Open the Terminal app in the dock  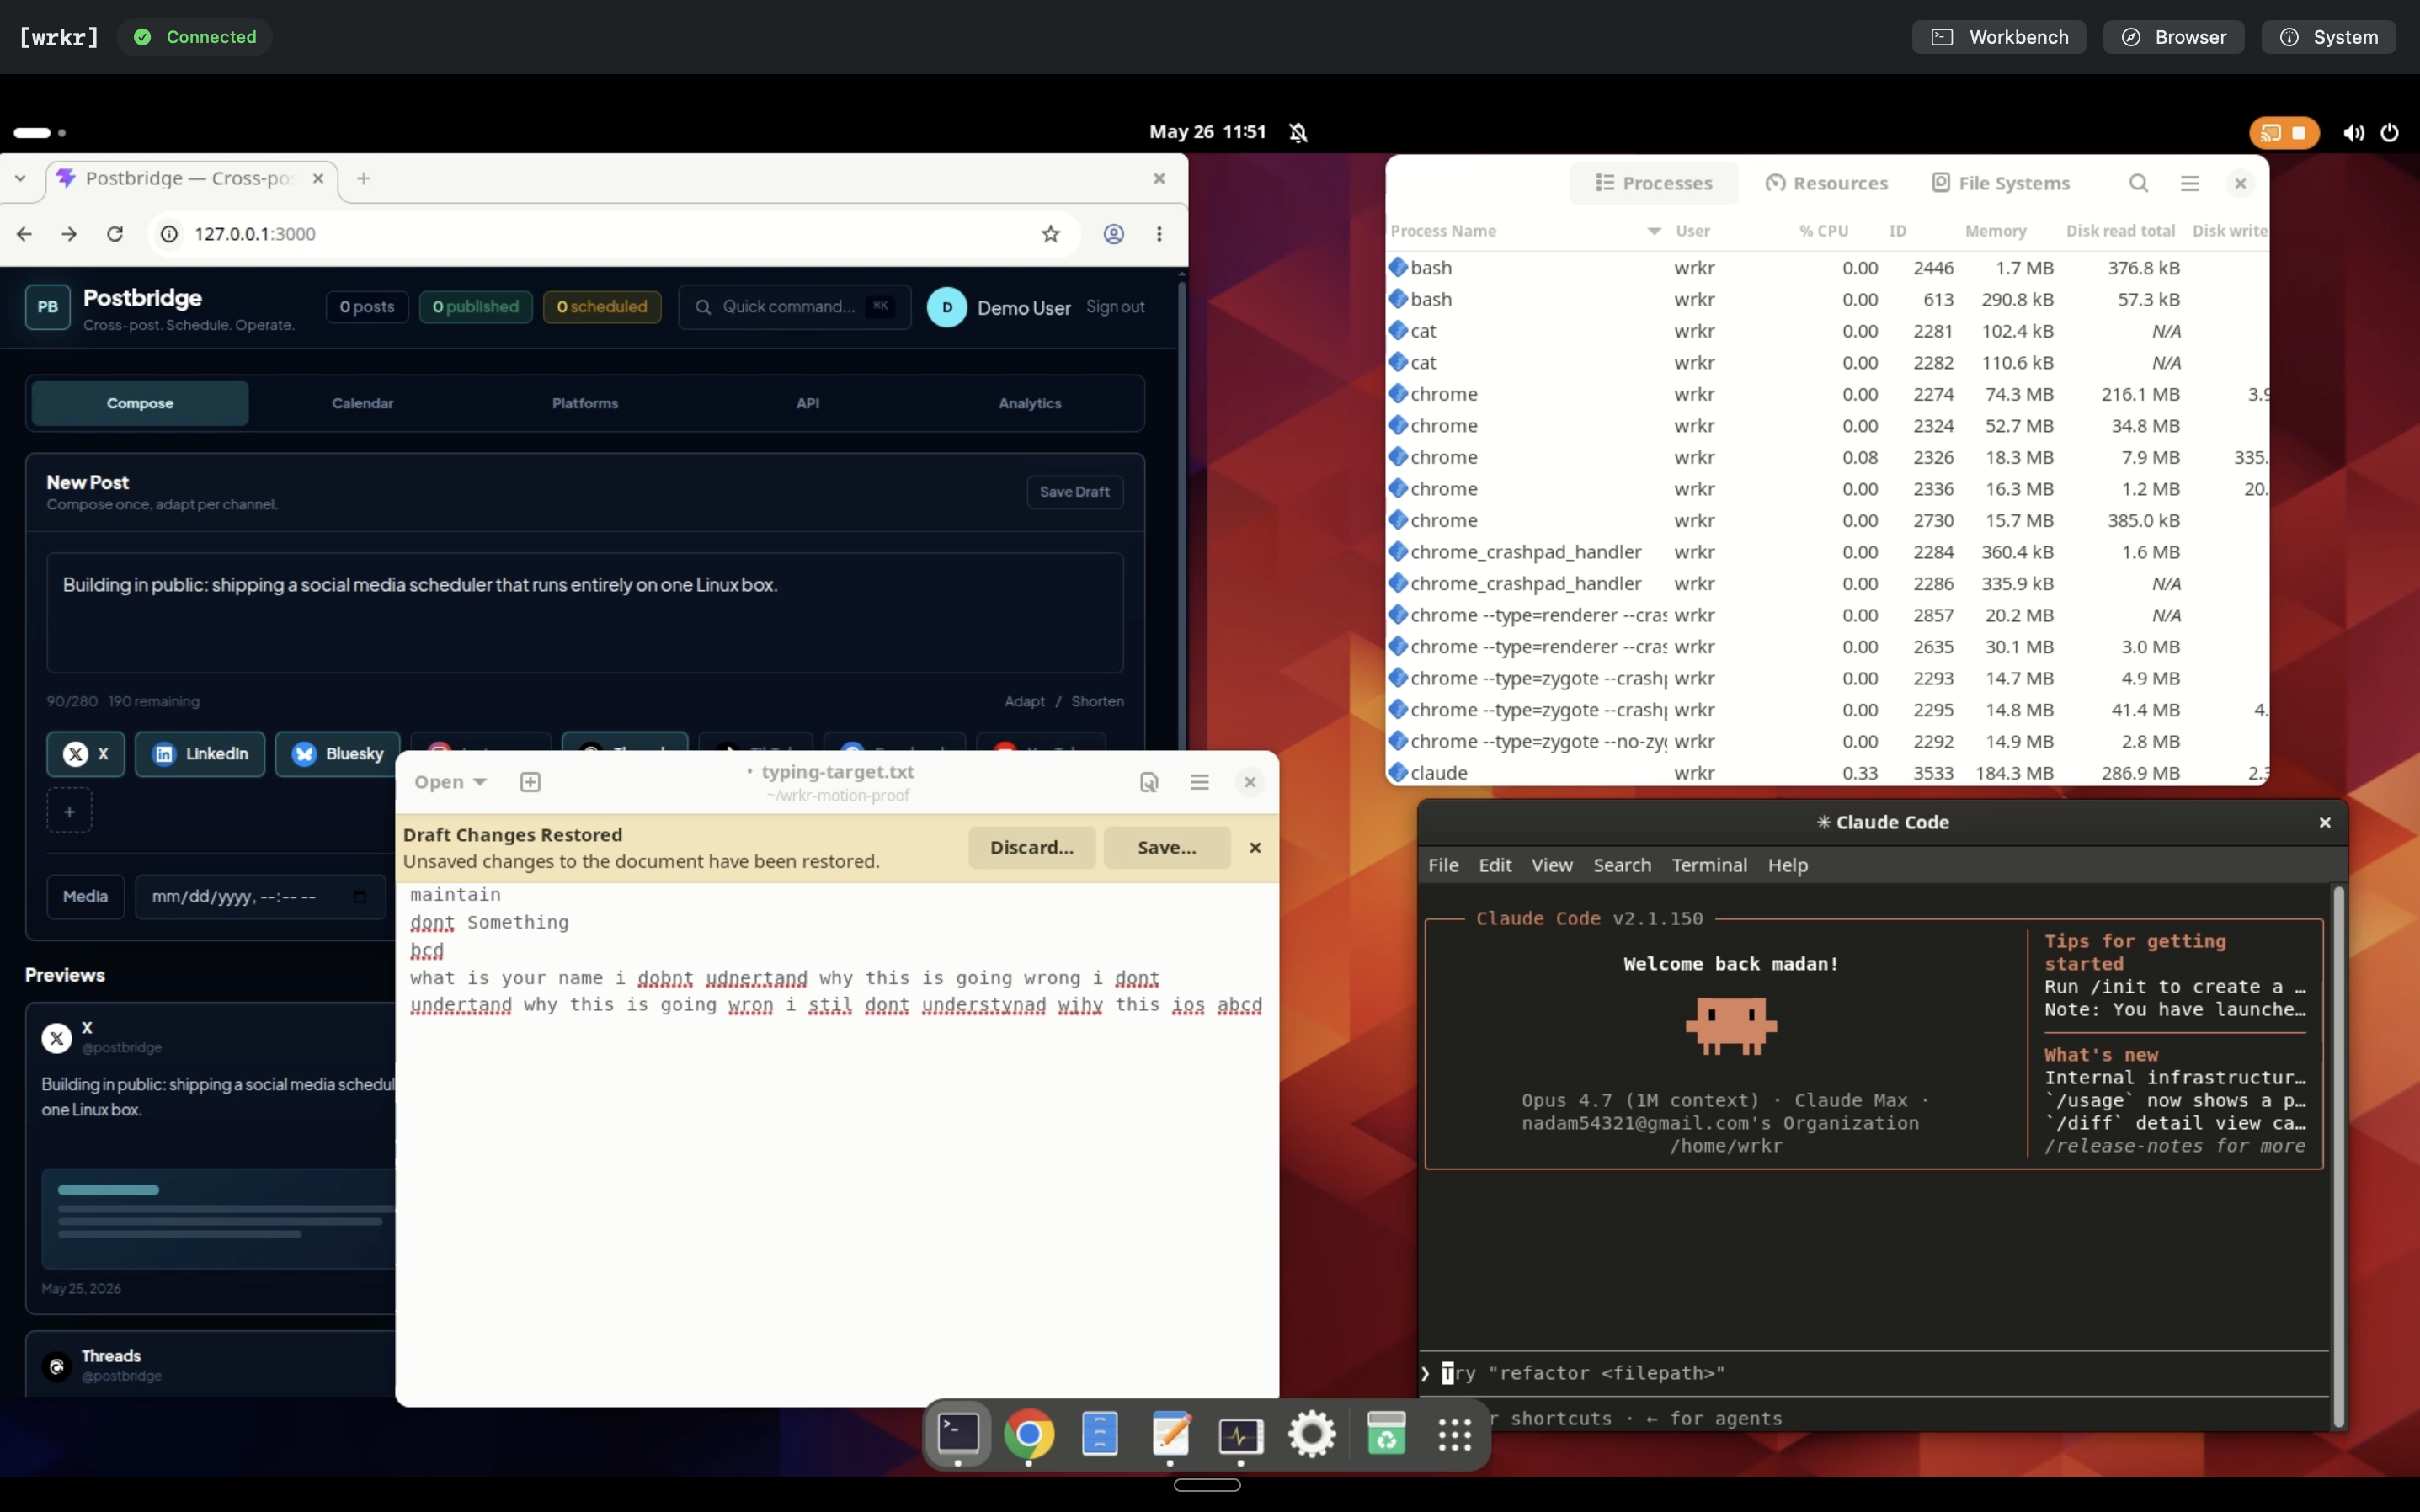[x=958, y=1434]
